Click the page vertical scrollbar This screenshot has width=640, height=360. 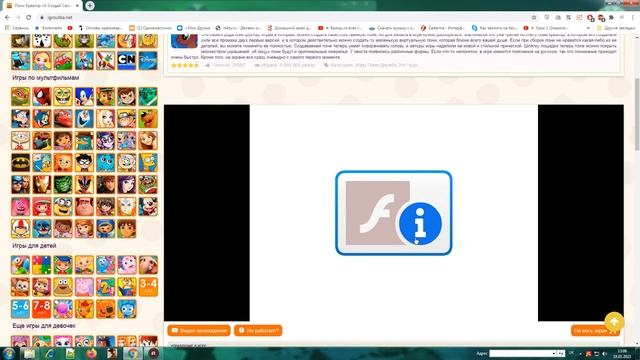pyautogui.click(x=637, y=114)
